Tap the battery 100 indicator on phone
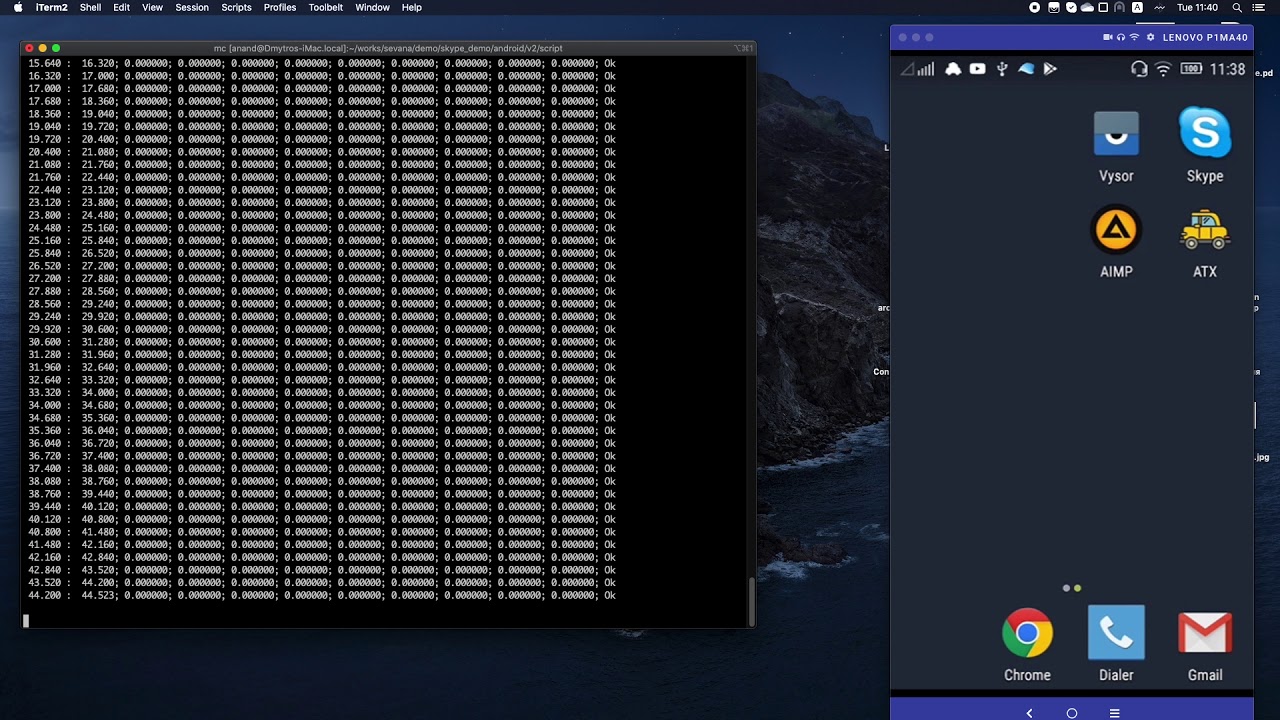 click(x=1191, y=69)
